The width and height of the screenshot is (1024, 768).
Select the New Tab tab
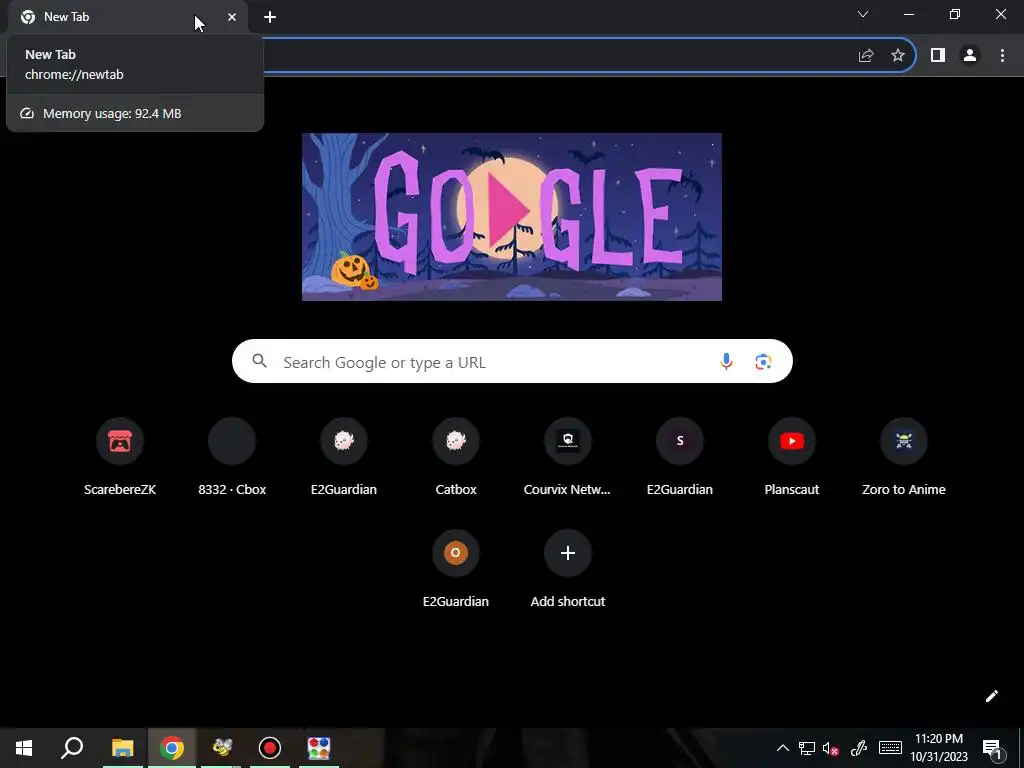127,17
